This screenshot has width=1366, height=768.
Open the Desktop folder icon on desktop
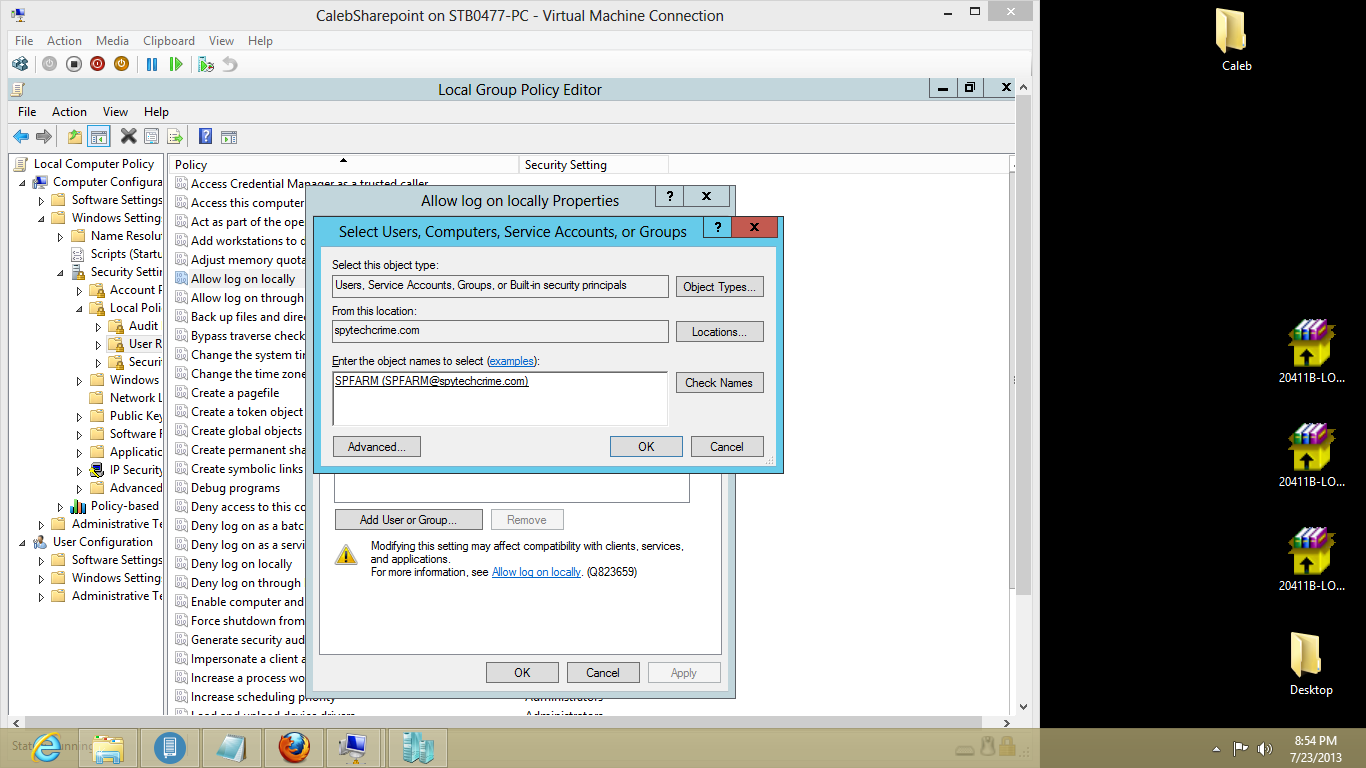[1310, 664]
